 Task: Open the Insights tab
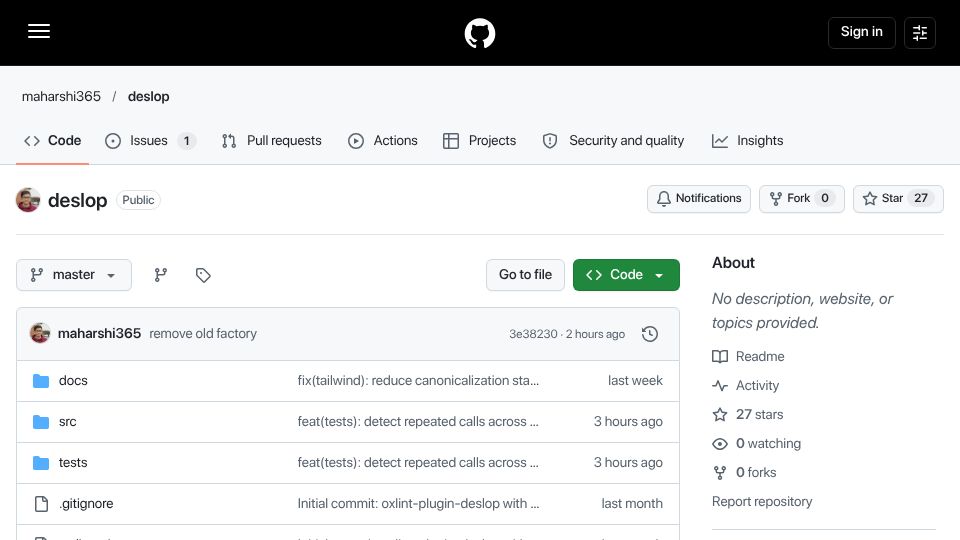748,141
